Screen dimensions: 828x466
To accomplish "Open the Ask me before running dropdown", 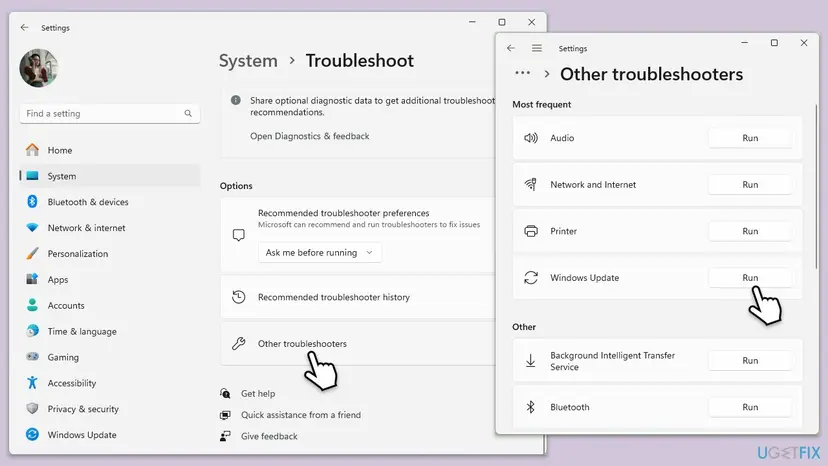I will coord(319,253).
